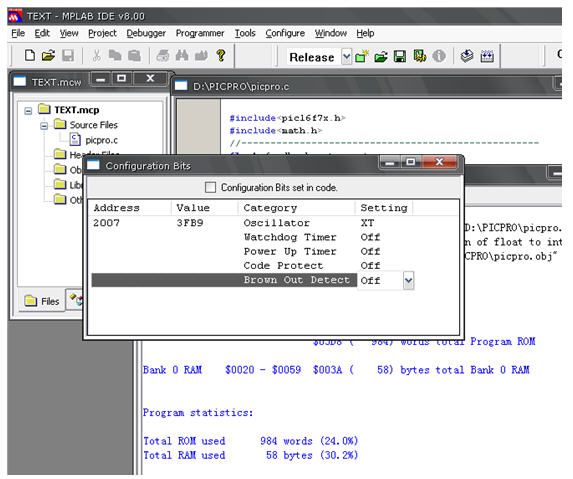Click the Help question mark icon

pyautogui.click(x=221, y=56)
